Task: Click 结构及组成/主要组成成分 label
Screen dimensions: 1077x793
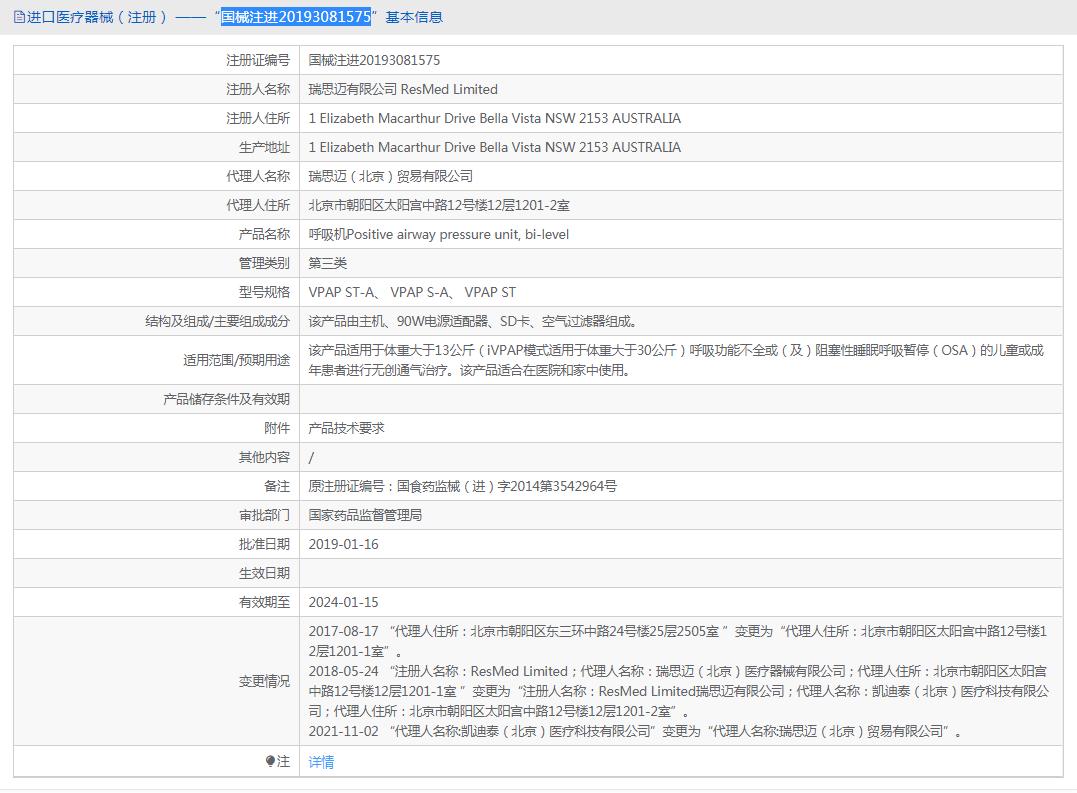Action: [x=218, y=321]
